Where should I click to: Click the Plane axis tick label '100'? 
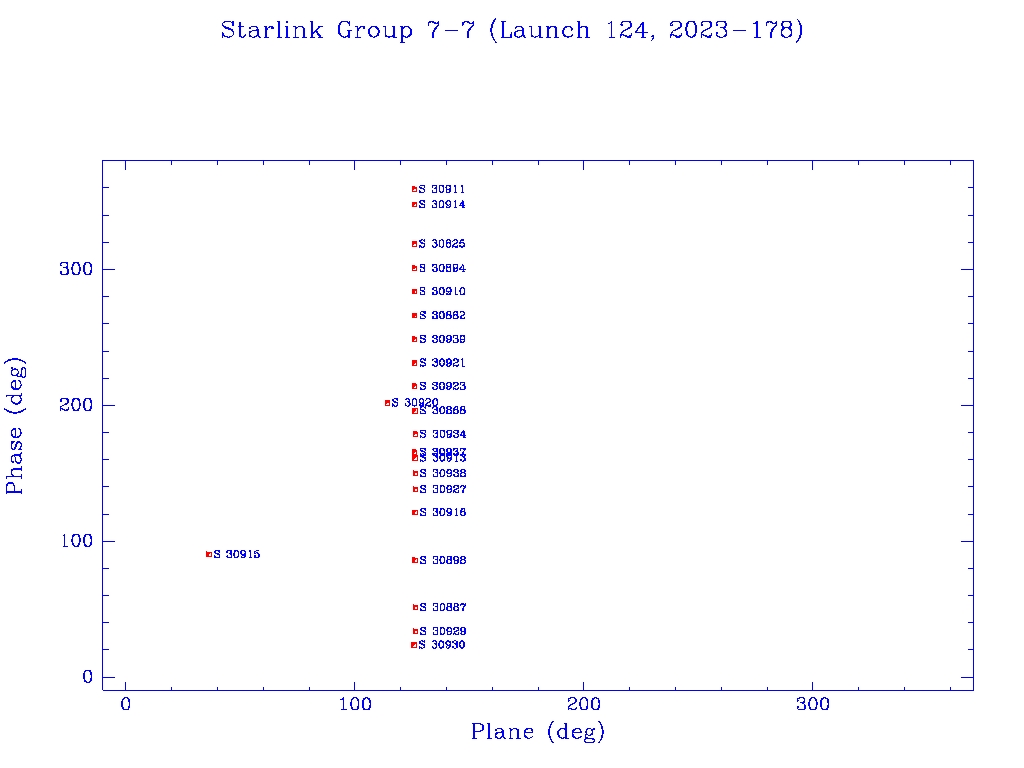coord(355,704)
